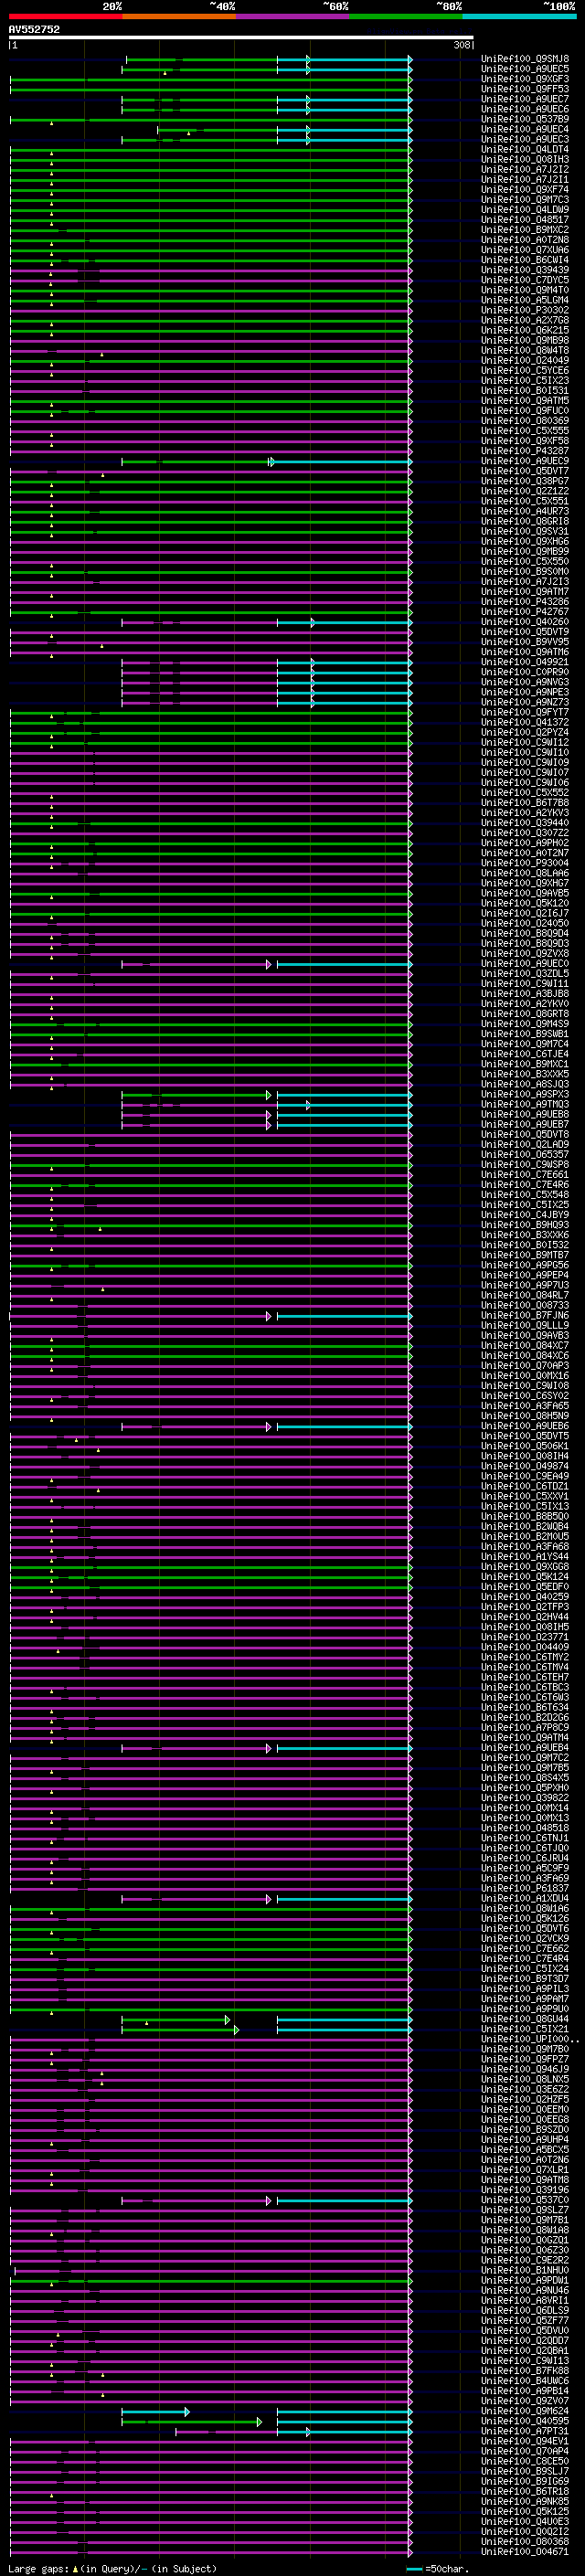The height and width of the screenshot is (2576, 585).
Task: Select the UniRef100_C8CE50 label
Action: 525,2461
